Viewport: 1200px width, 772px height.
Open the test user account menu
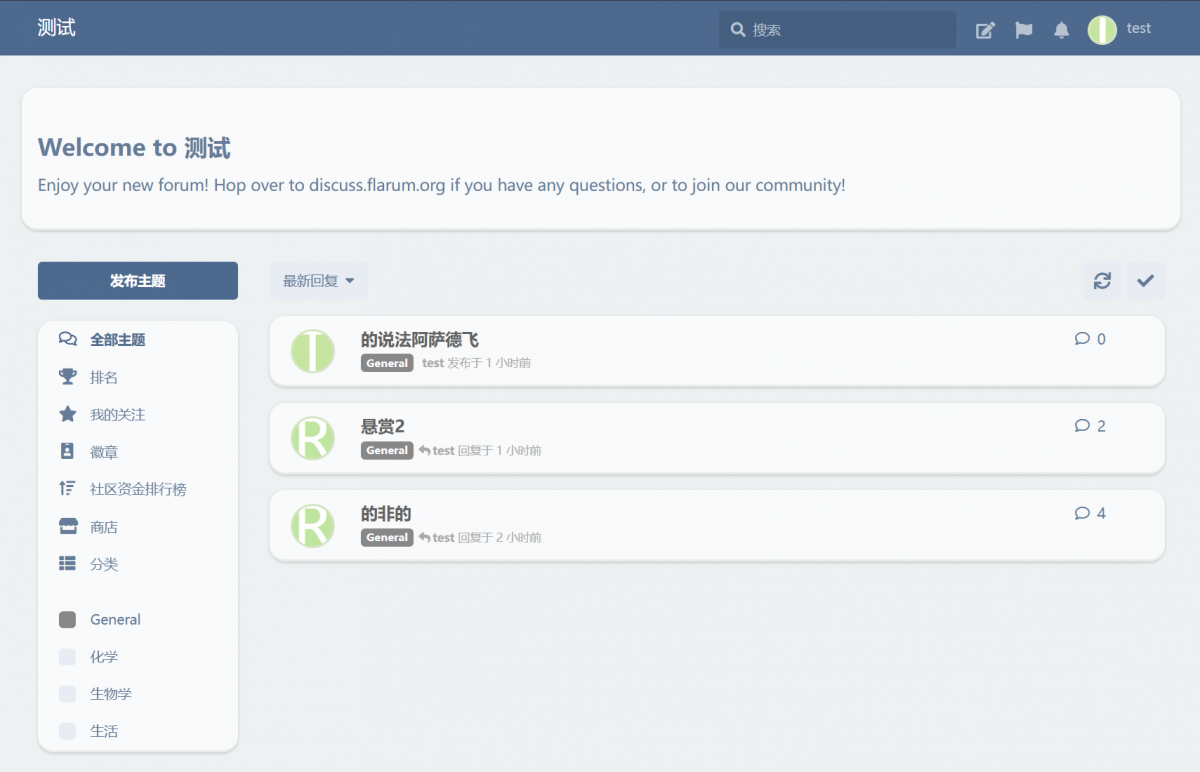(1120, 30)
